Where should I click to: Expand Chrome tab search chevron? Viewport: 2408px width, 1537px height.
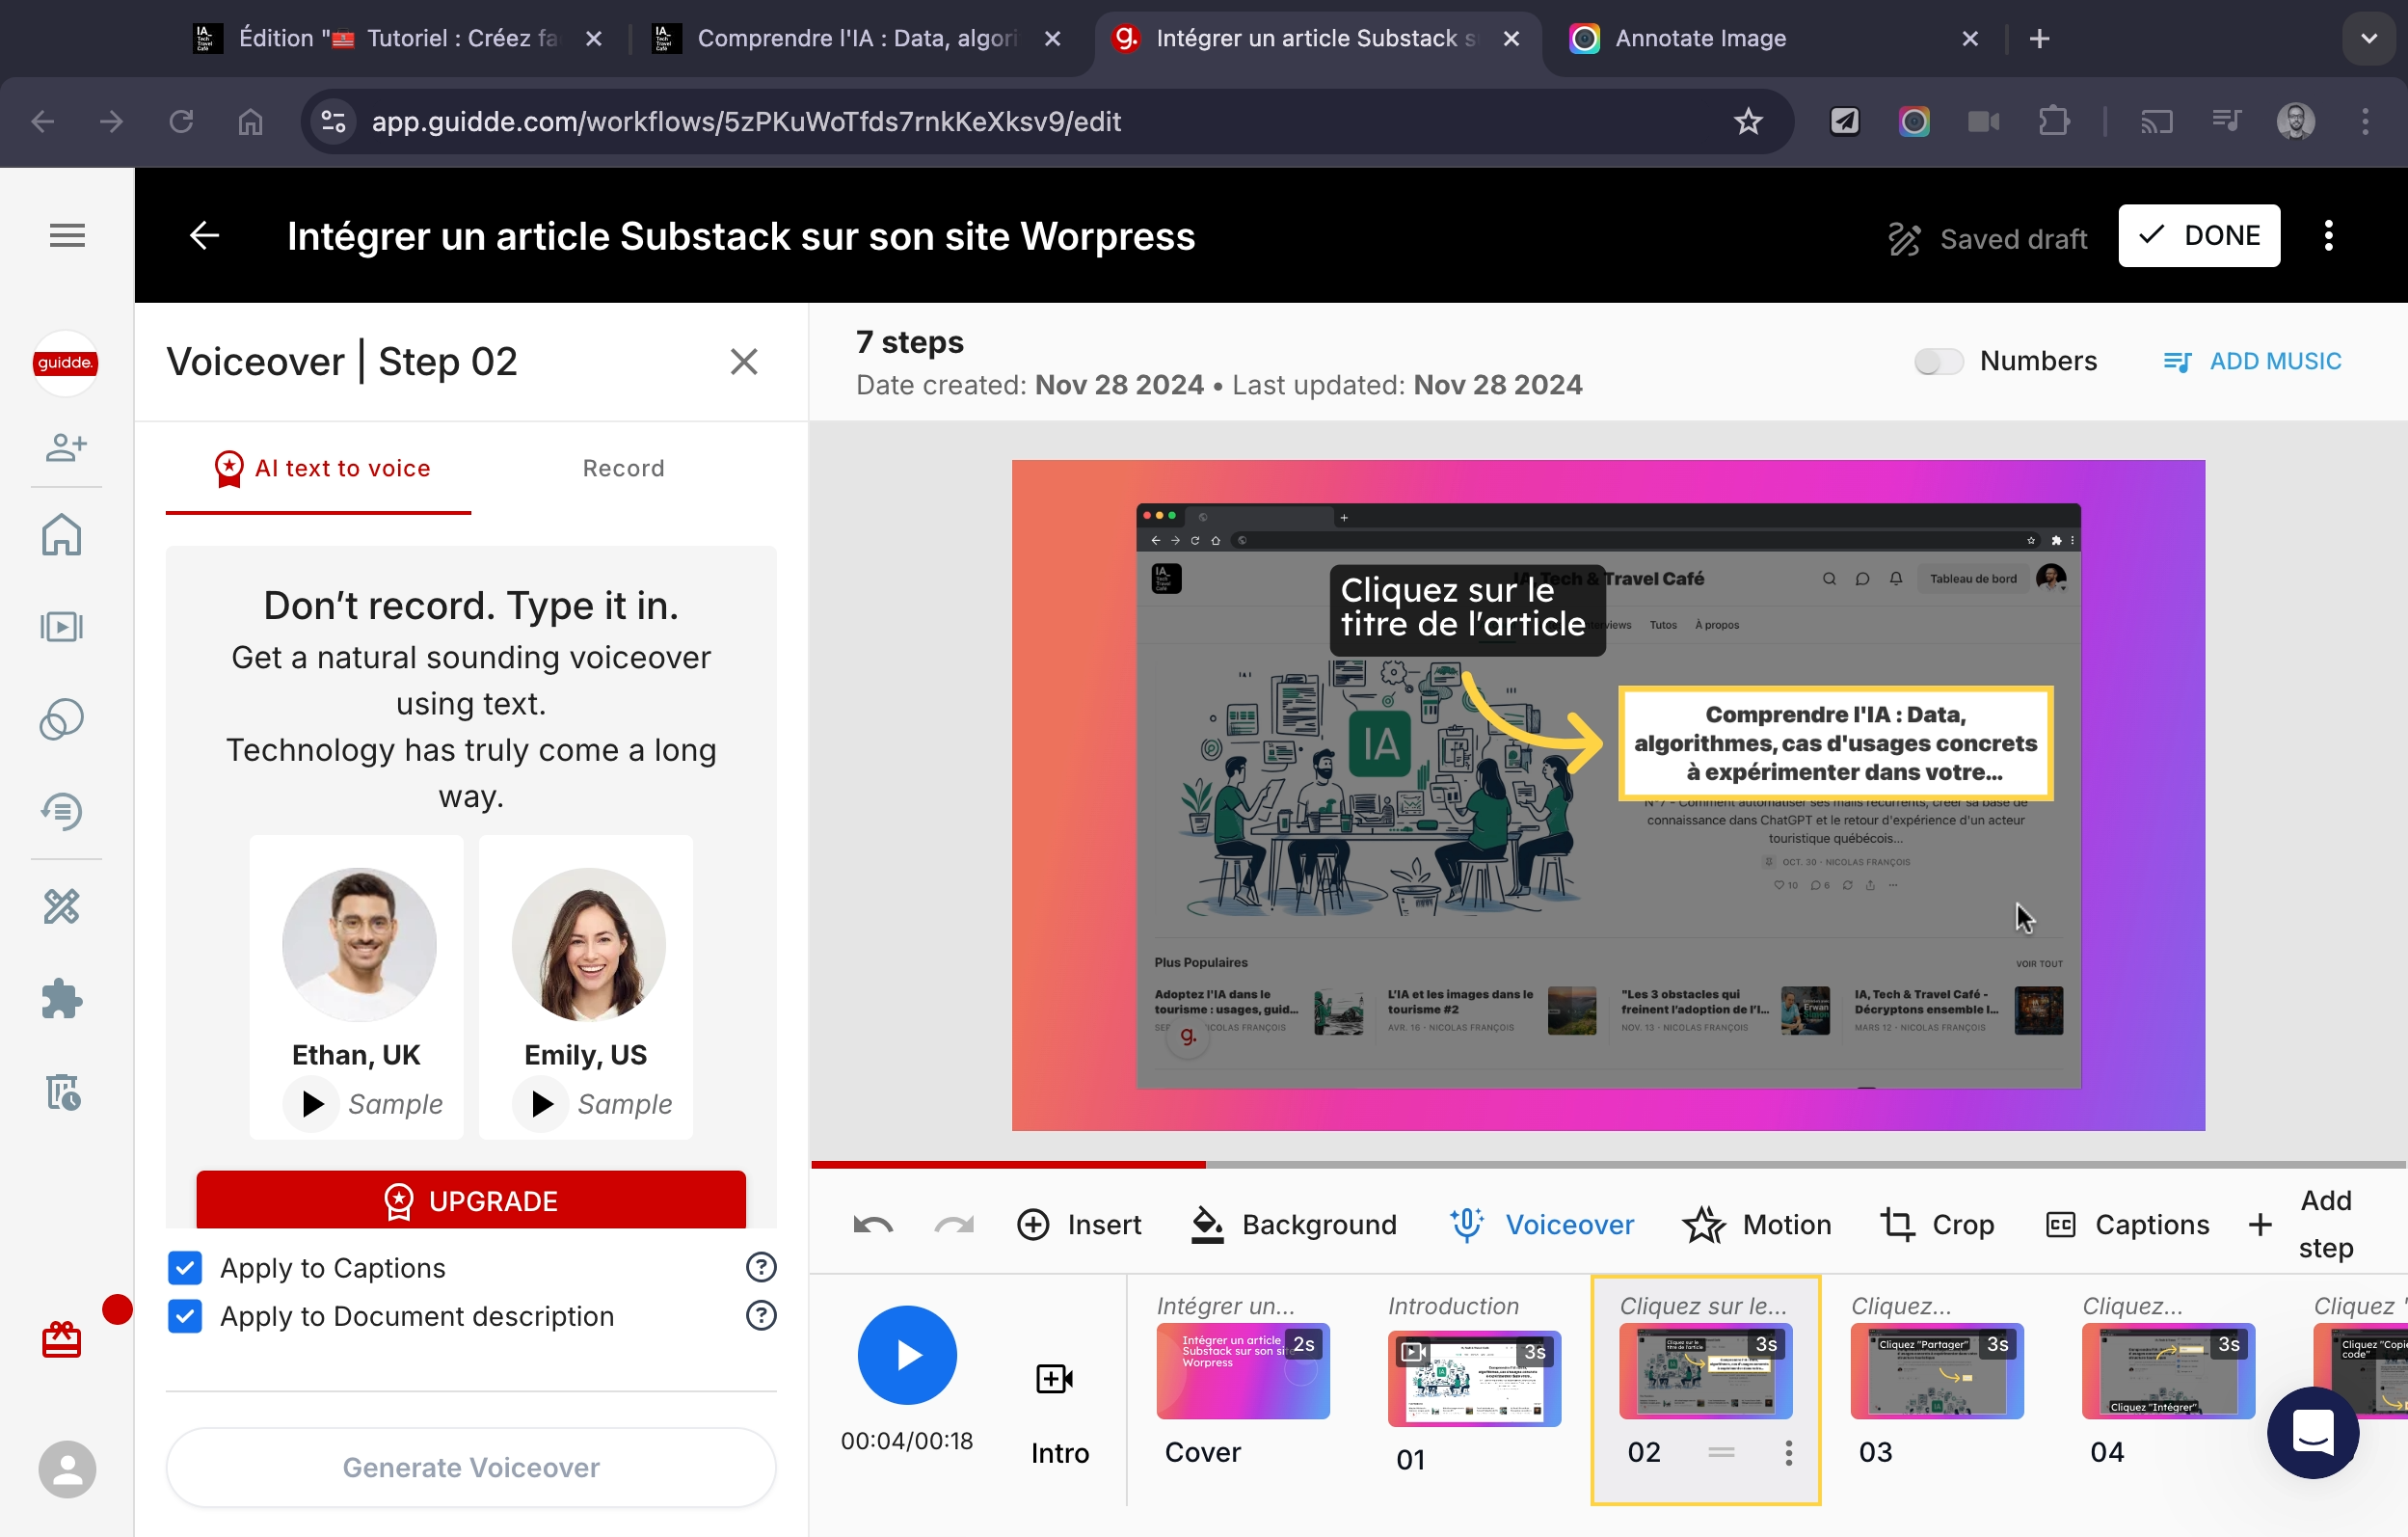2368,38
